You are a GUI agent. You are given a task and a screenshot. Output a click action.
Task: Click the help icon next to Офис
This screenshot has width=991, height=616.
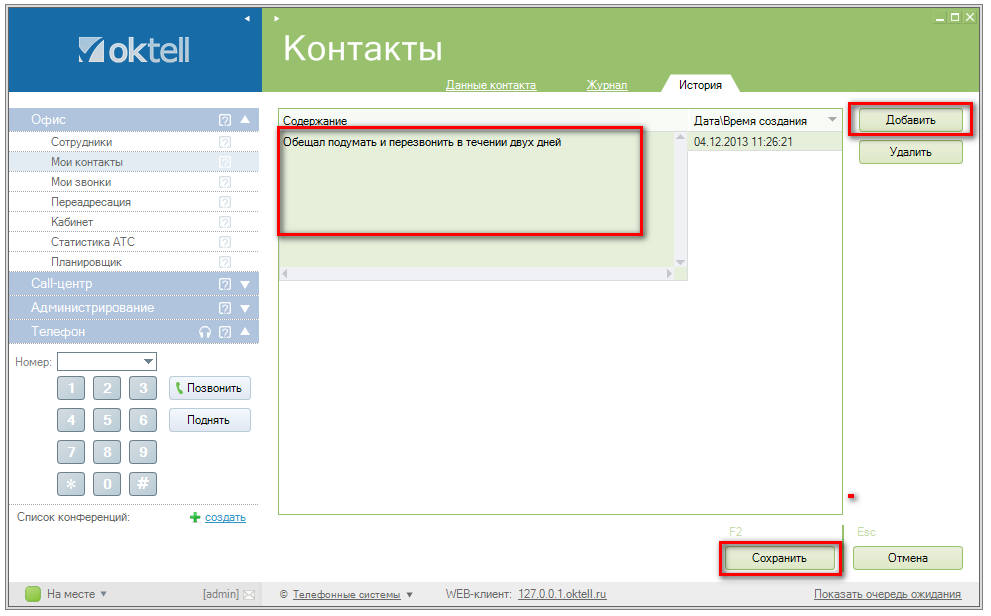[225, 120]
